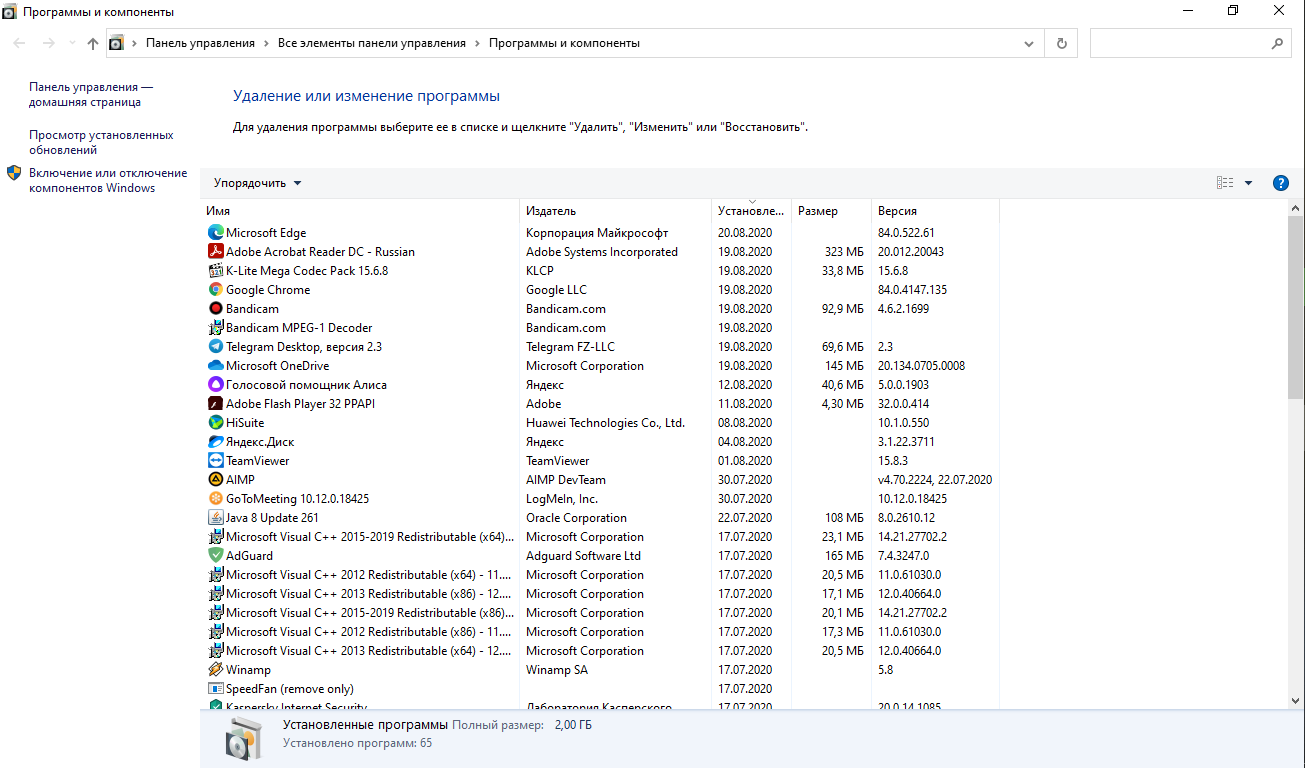The image size is (1305, 768).
Task: Click publisher Adguard Software Ltd
Action: tap(584, 556)
